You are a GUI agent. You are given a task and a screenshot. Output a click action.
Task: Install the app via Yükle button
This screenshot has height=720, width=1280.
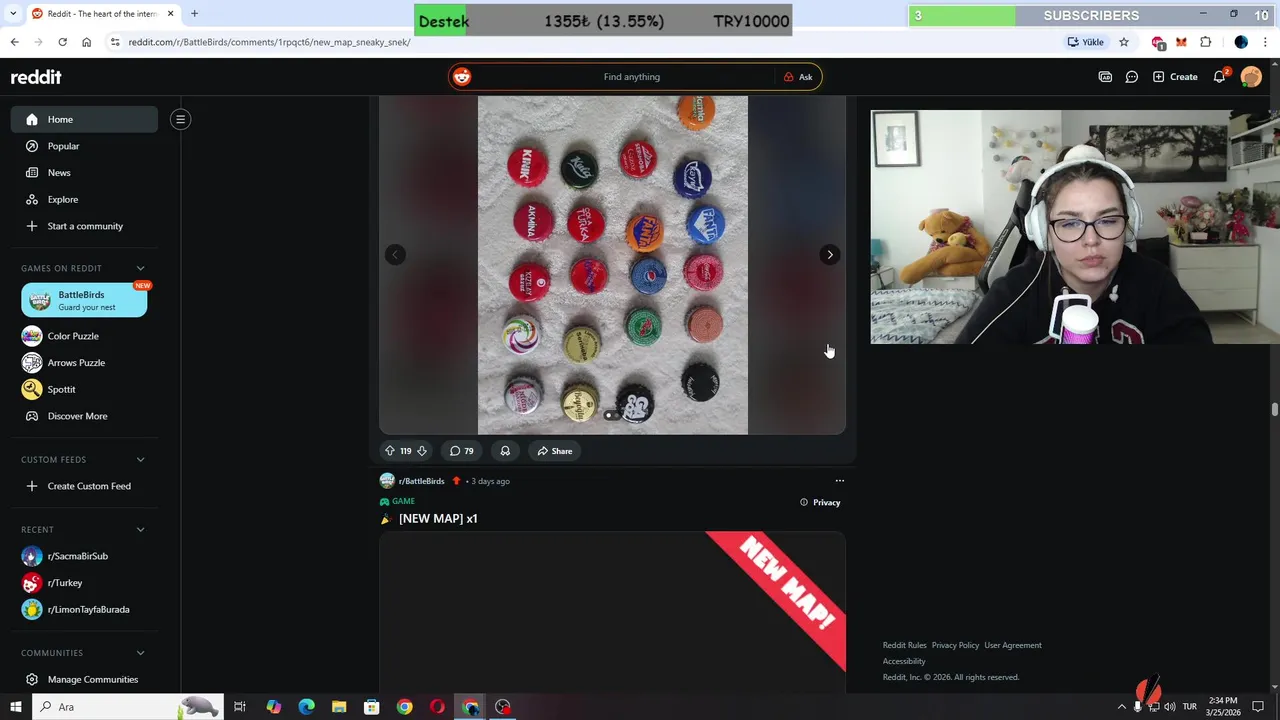1086,42
